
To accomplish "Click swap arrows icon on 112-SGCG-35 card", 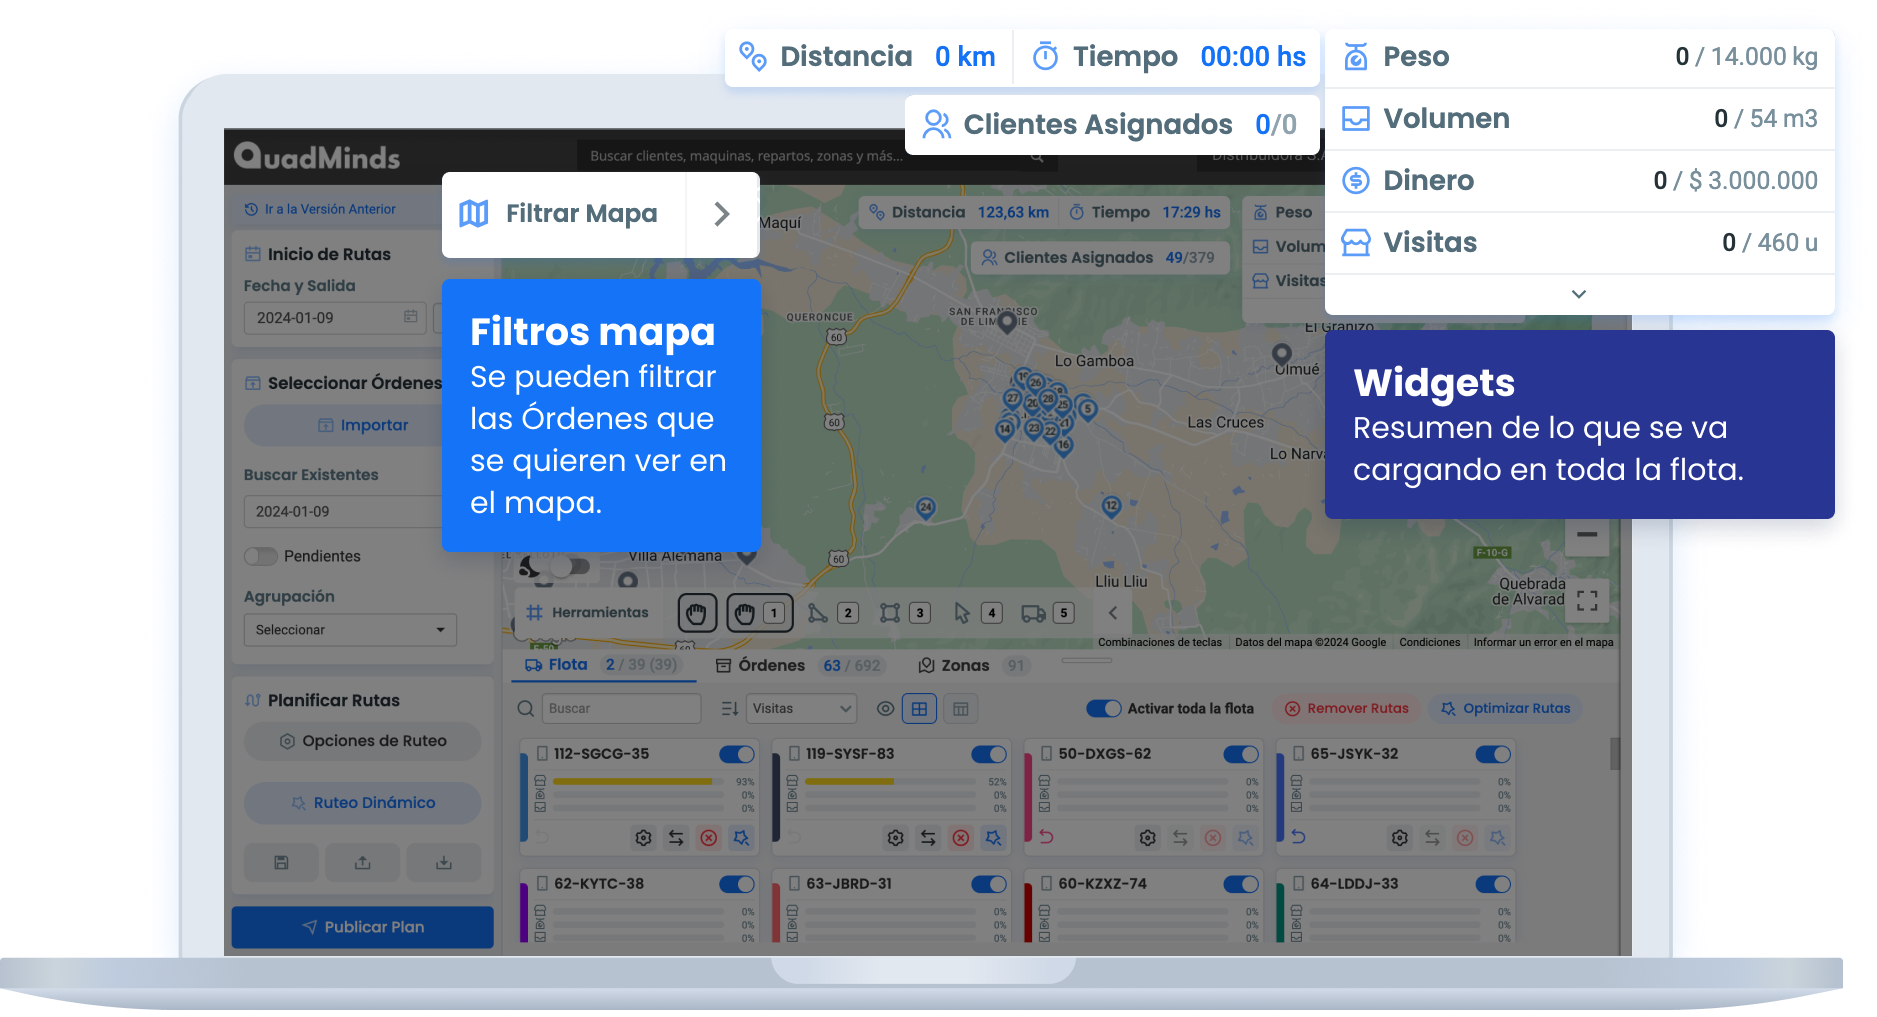I will 676,838.
